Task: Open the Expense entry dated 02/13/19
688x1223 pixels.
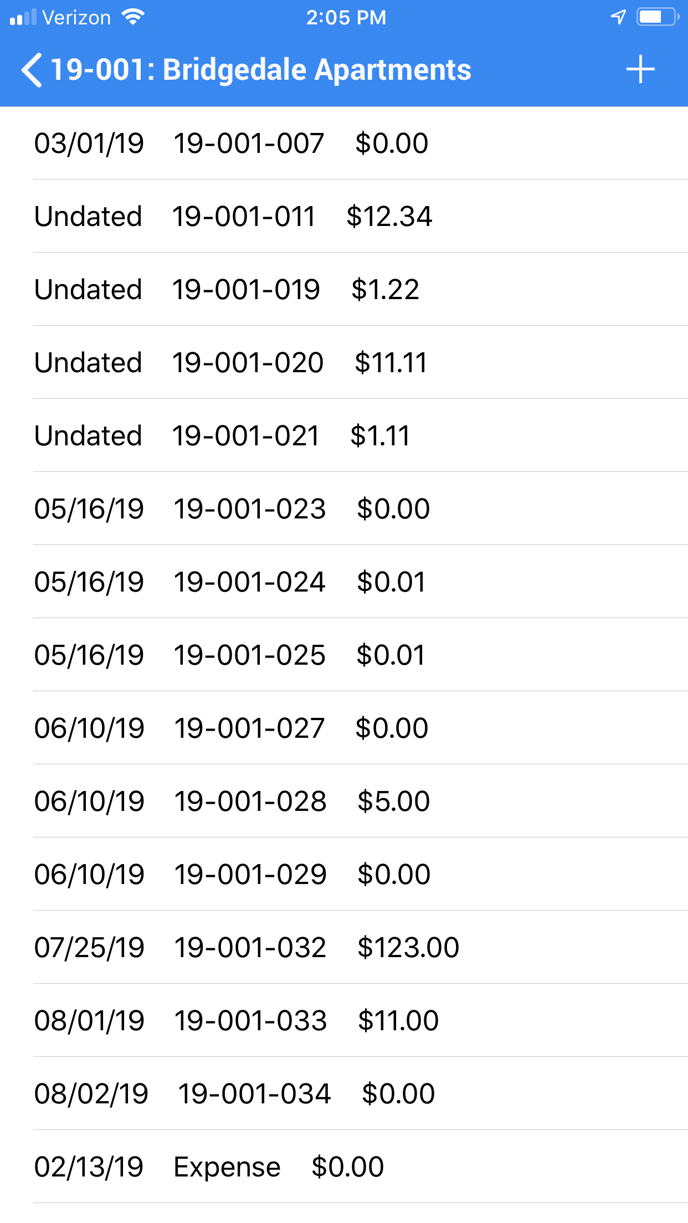Action: coord(344,1166)
